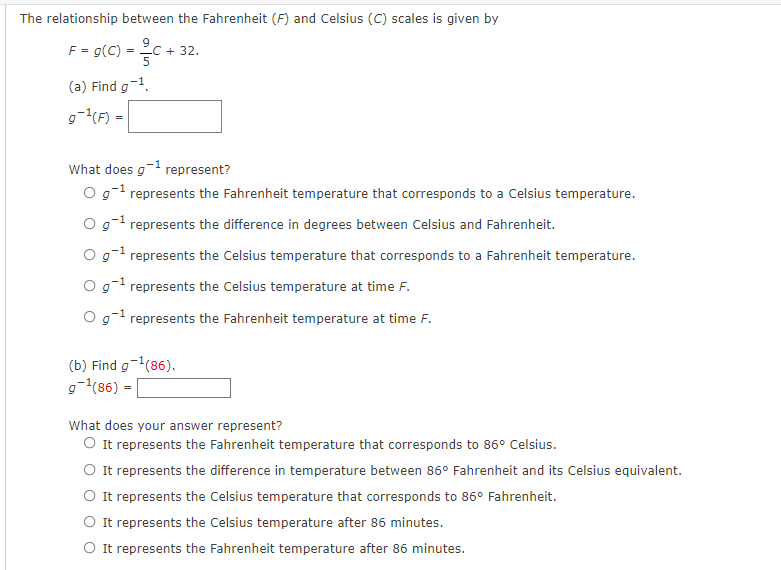Select 'Fahrenheit temperature at time F' option

coord(91,318)
